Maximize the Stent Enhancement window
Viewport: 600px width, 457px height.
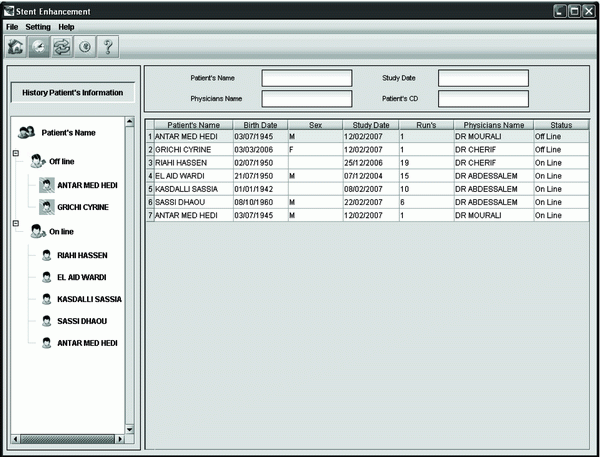click(574, 11)
